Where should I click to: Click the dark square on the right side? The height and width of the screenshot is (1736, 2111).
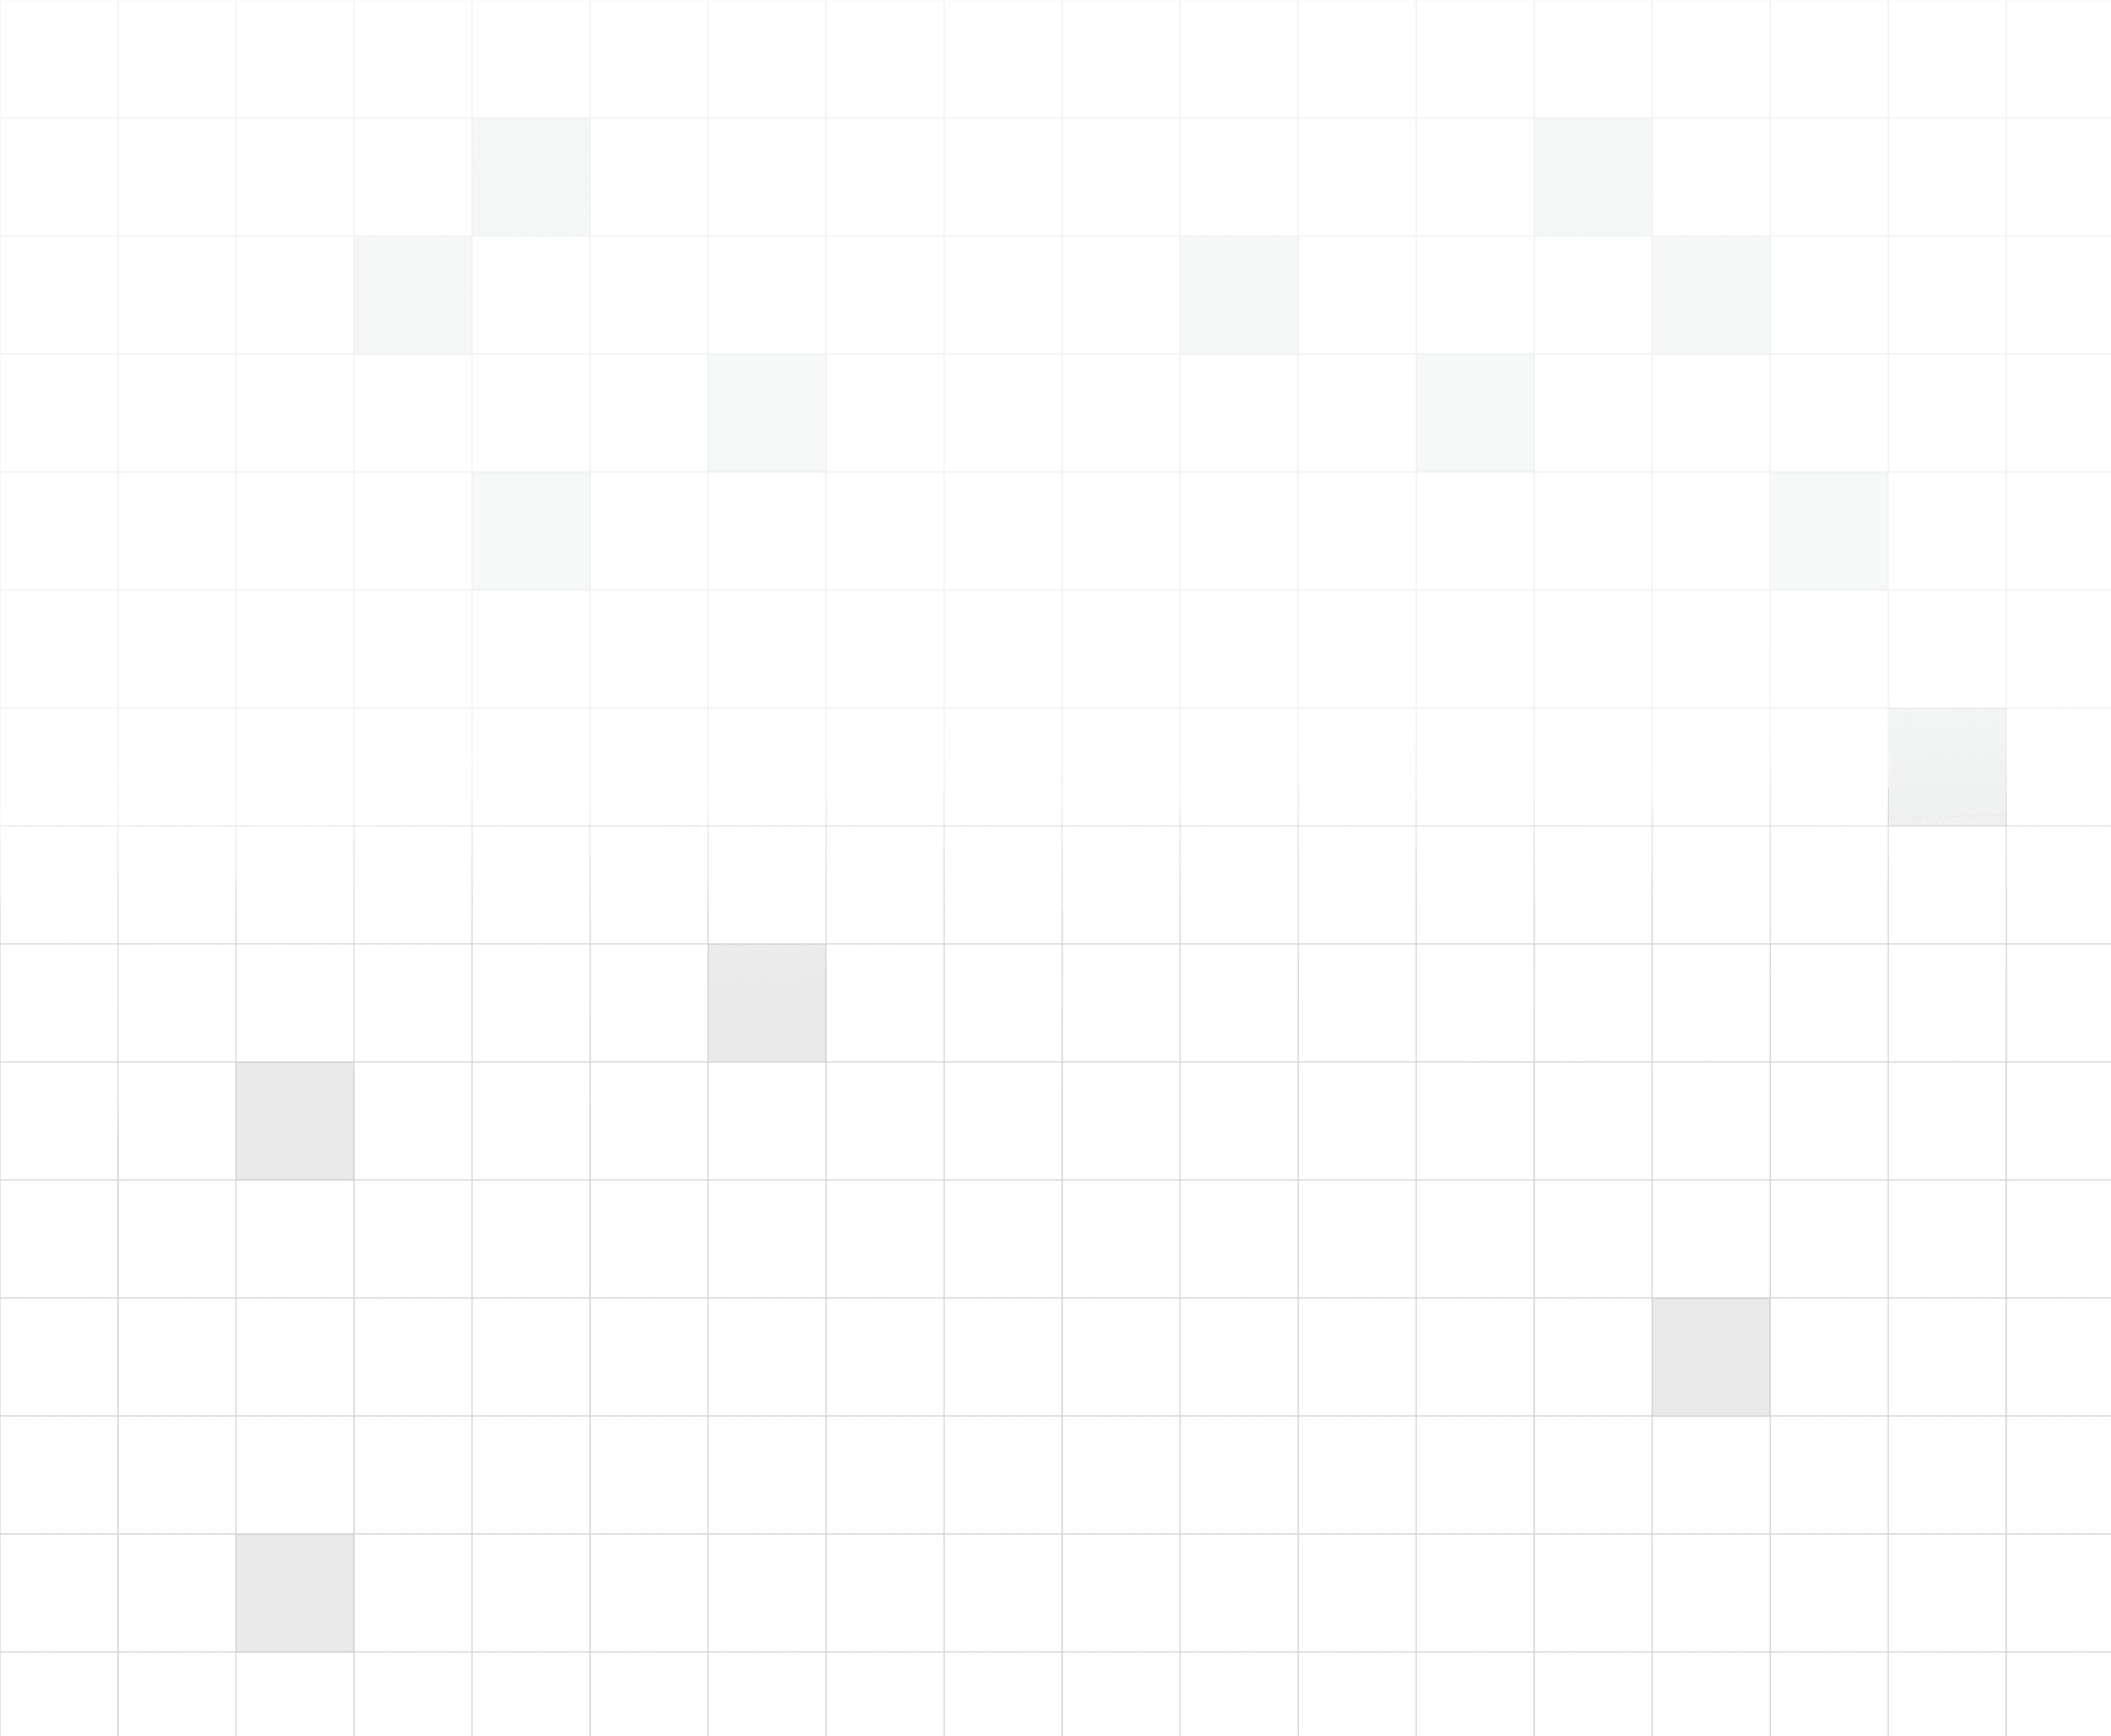click(x=1711, y=1357)
